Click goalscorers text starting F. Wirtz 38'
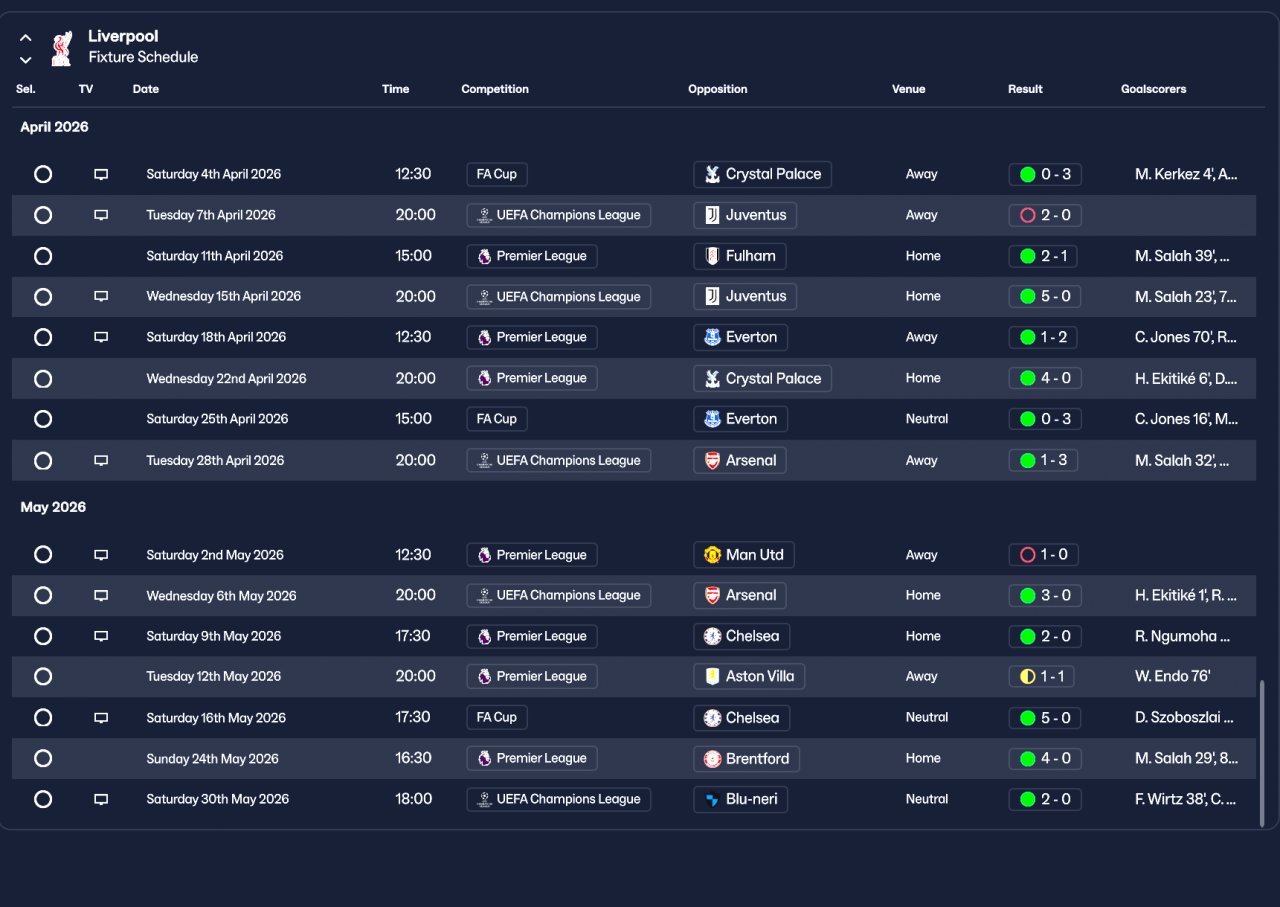 tap(1186, 799)
